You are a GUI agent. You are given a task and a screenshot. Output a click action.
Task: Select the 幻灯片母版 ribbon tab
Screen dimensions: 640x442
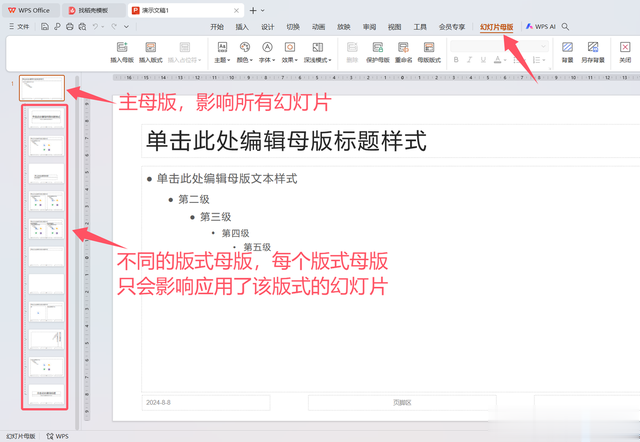point(497,27)
